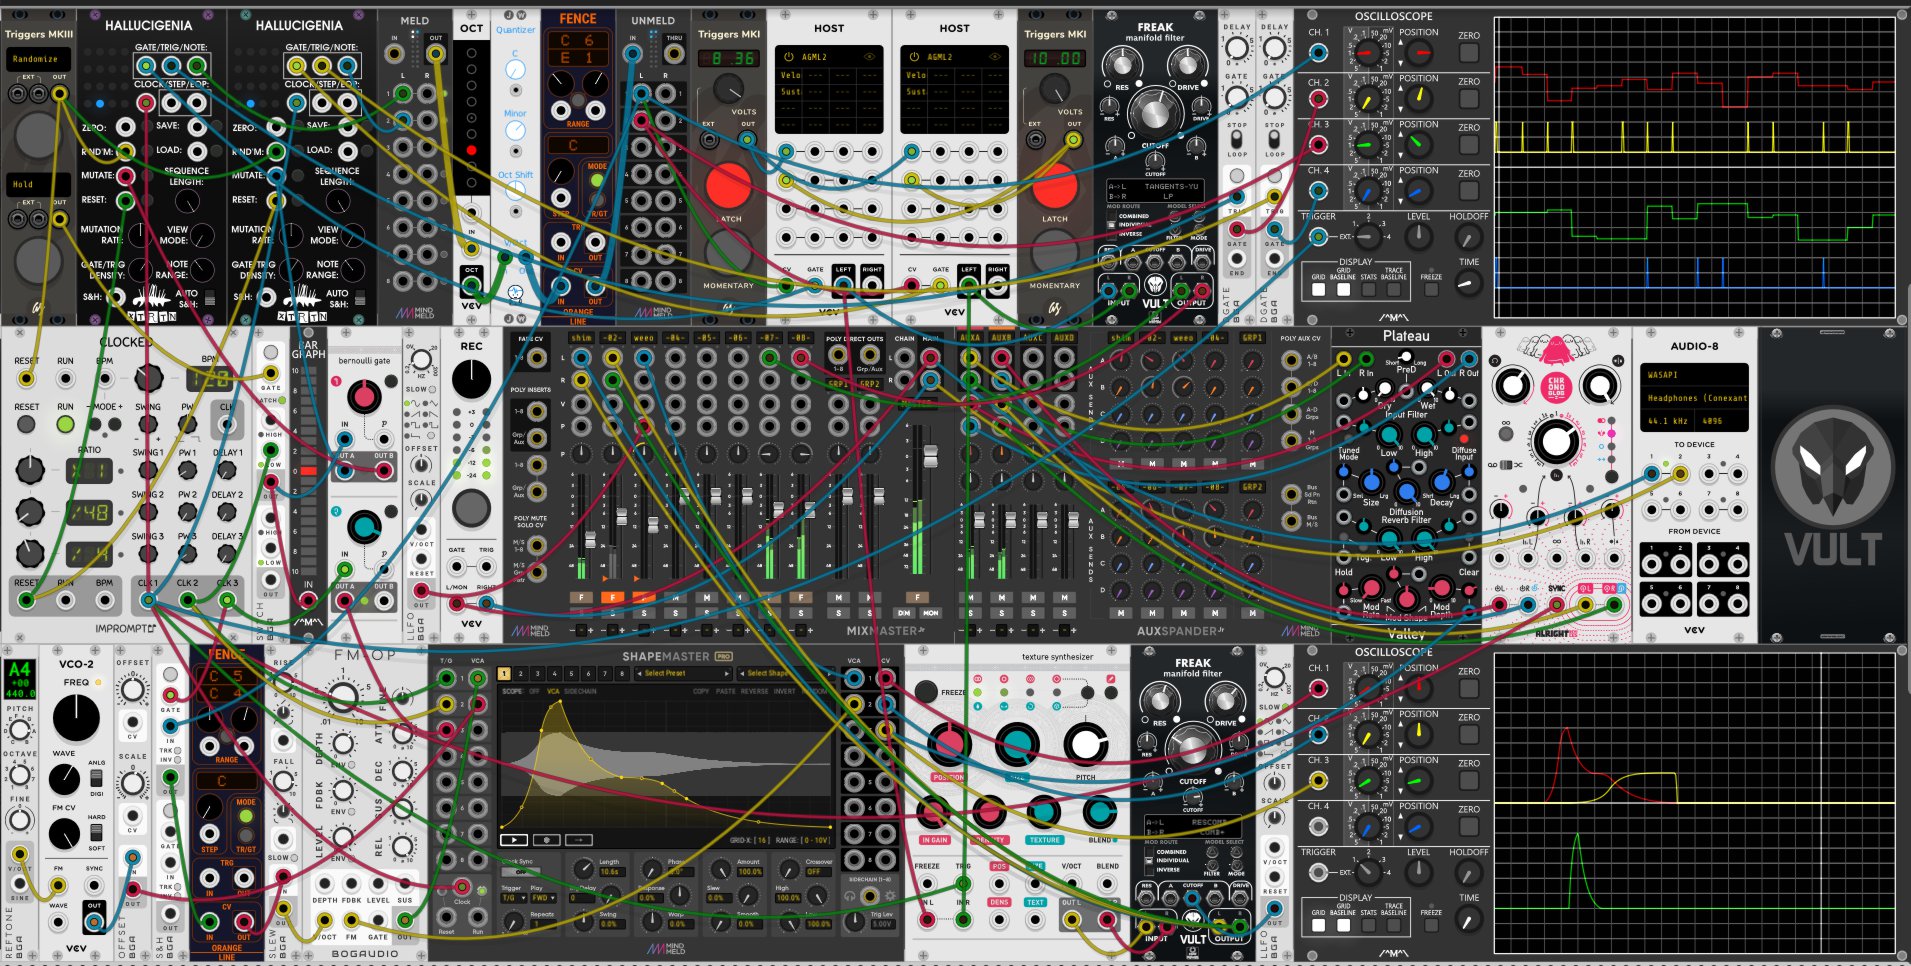Open ShapeMaster sidechain gear settings
The image size is (1911, 966).
pos(891,896)
